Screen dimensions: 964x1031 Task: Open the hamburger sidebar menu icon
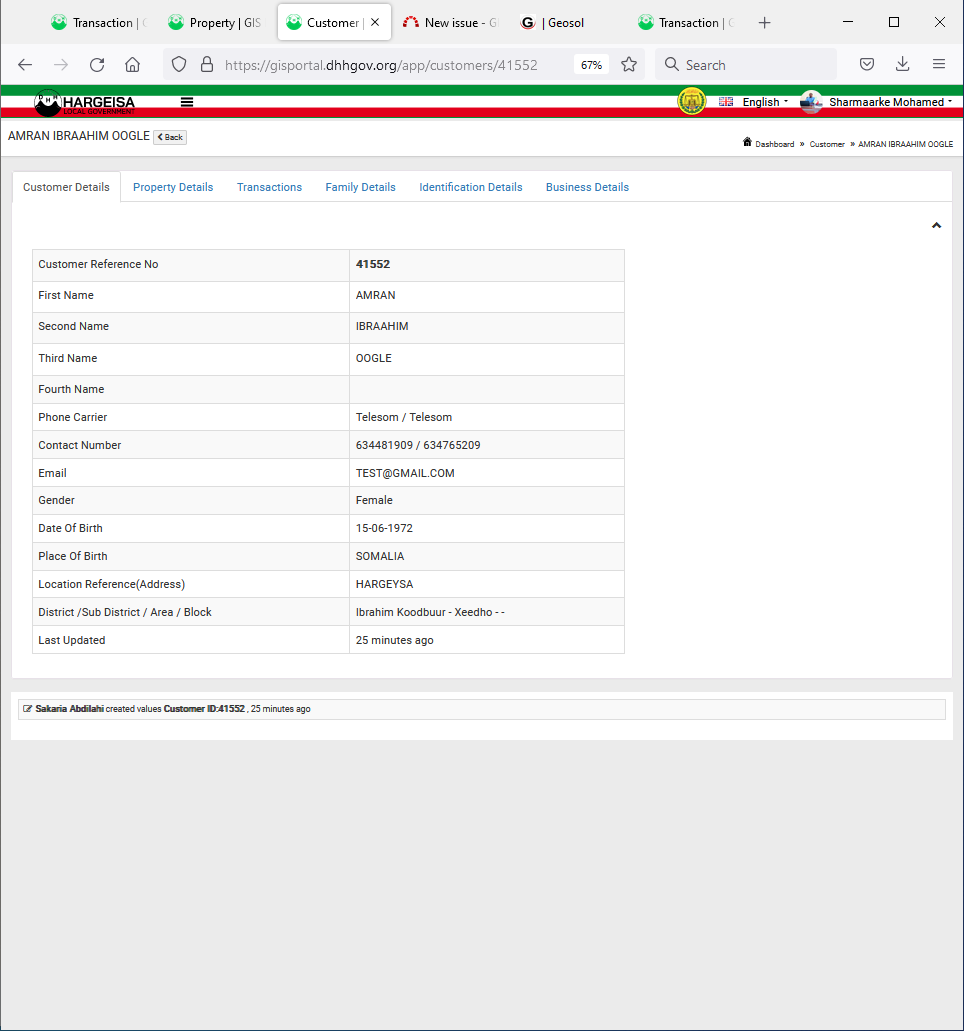click(187, 102)
